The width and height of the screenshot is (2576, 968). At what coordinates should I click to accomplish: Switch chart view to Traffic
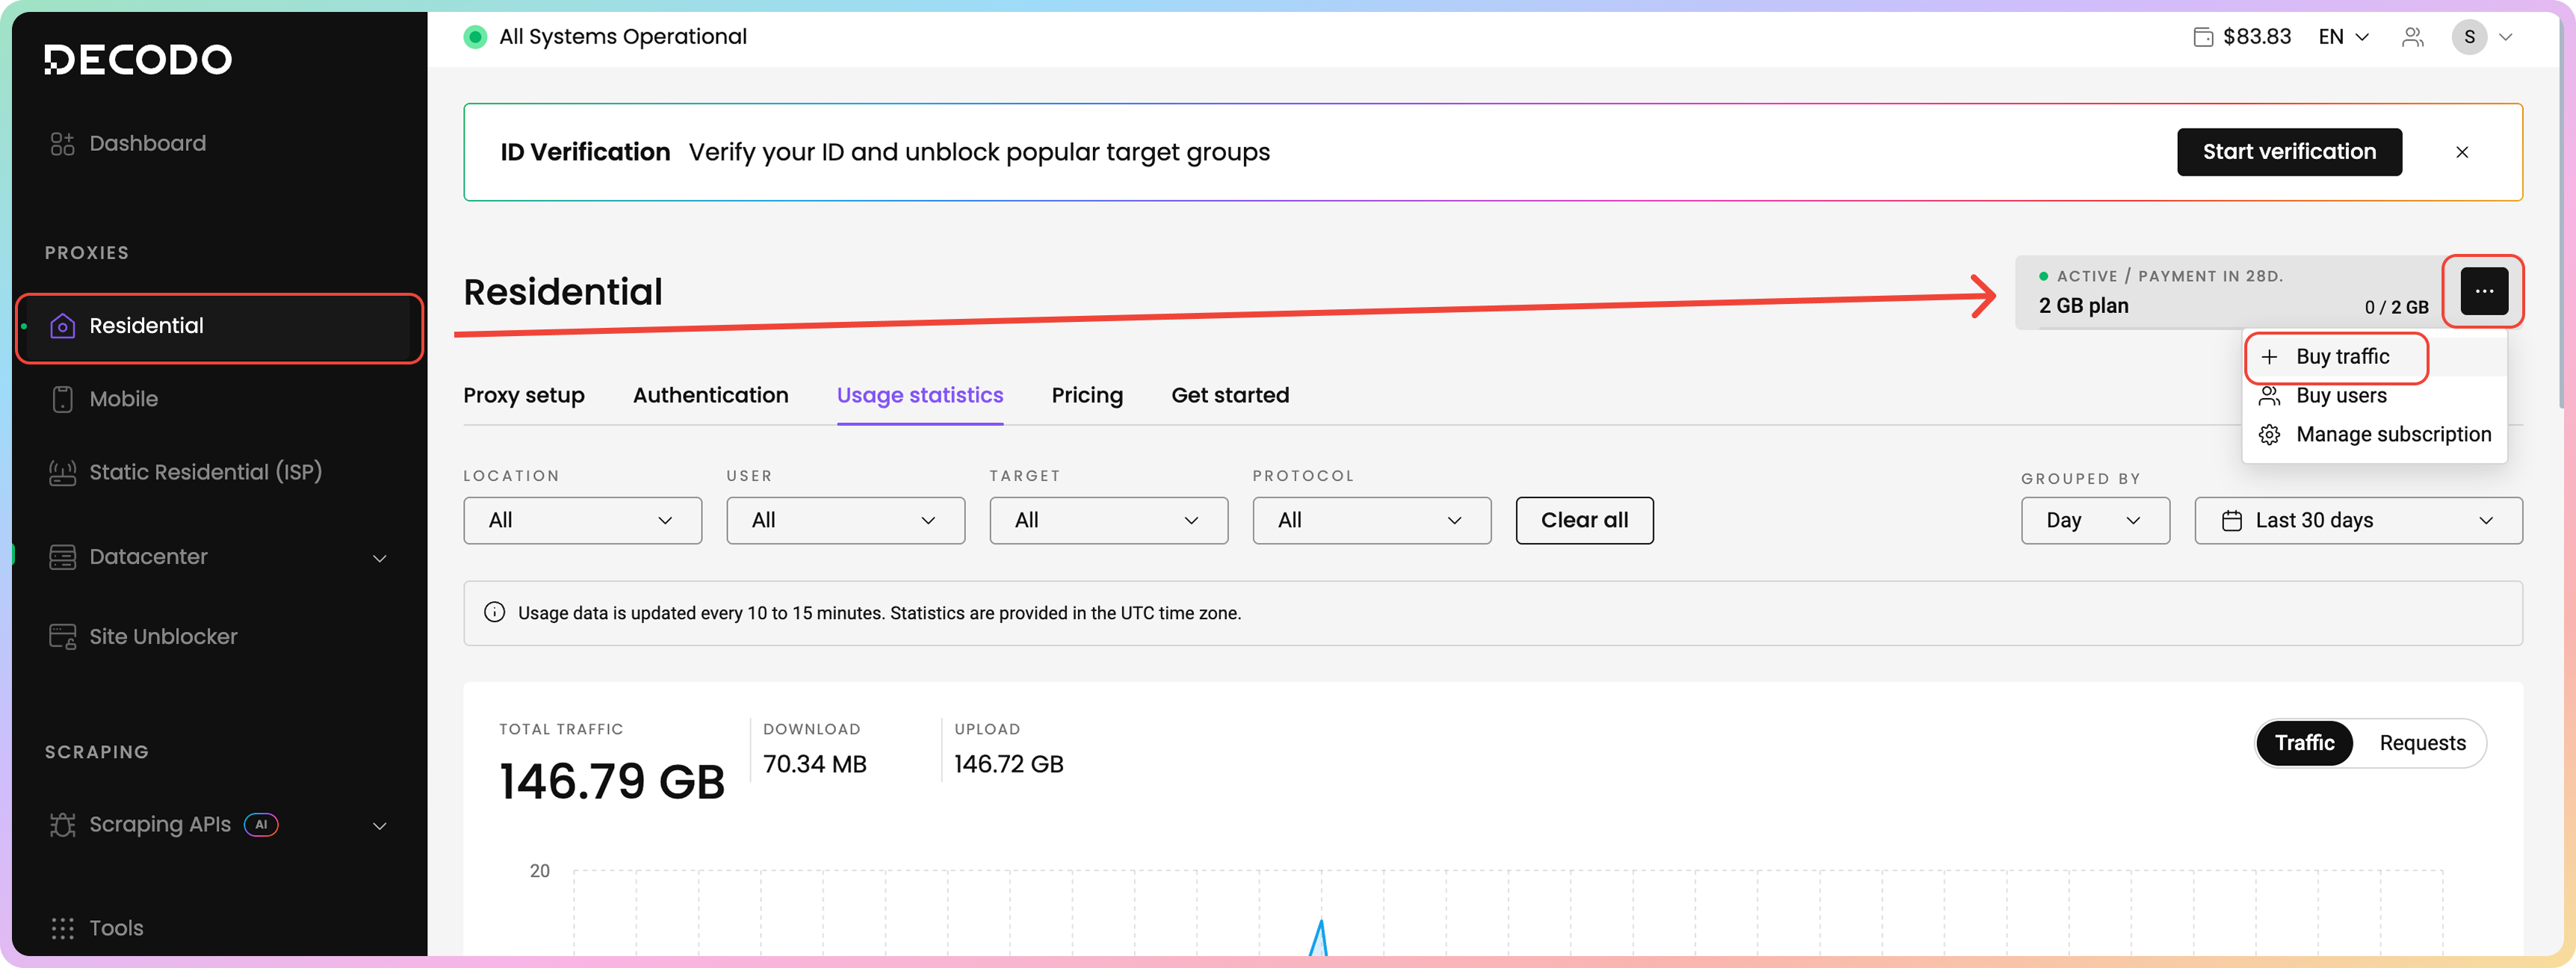tap(2304, 743)
